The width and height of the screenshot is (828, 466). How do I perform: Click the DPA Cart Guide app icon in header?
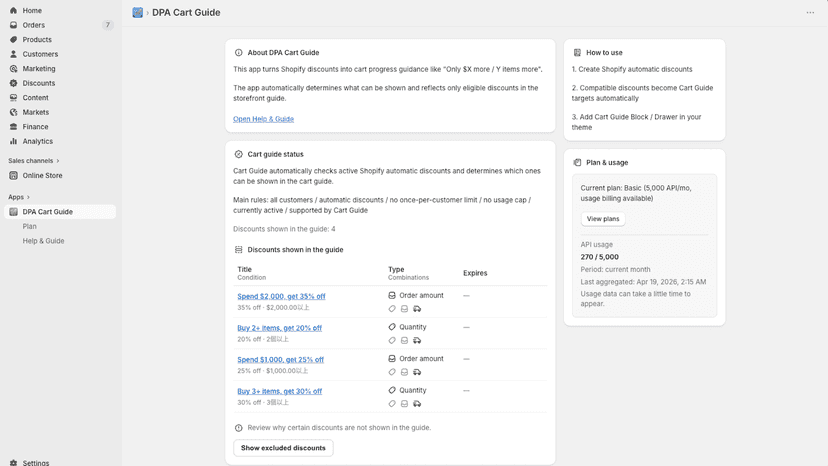coord(137,13)
